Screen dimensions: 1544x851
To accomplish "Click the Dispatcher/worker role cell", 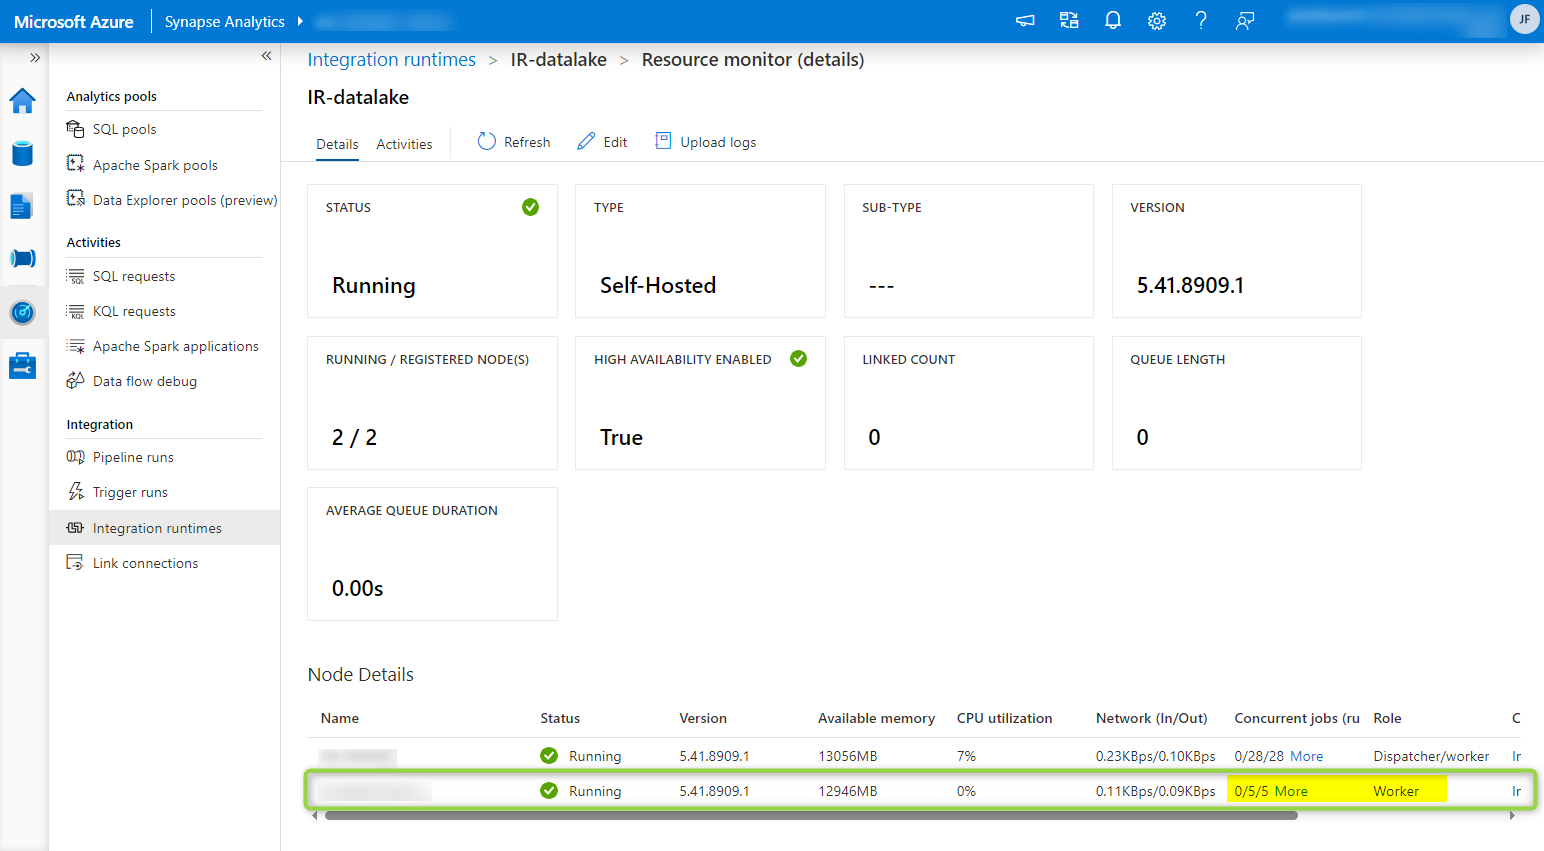I will point(1431,756).
